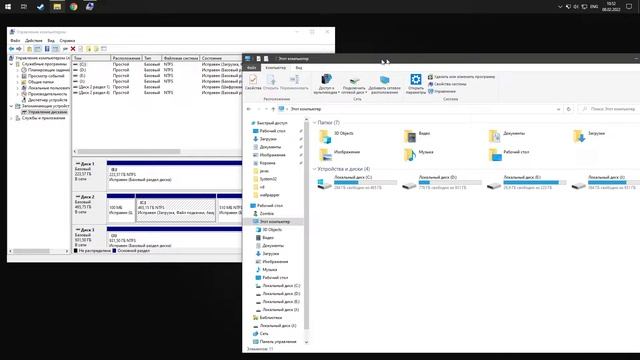The height and width of the screenshot is (360, 640).
Task: Click Удалить или изменить программу
Action: tap(461, 77)
